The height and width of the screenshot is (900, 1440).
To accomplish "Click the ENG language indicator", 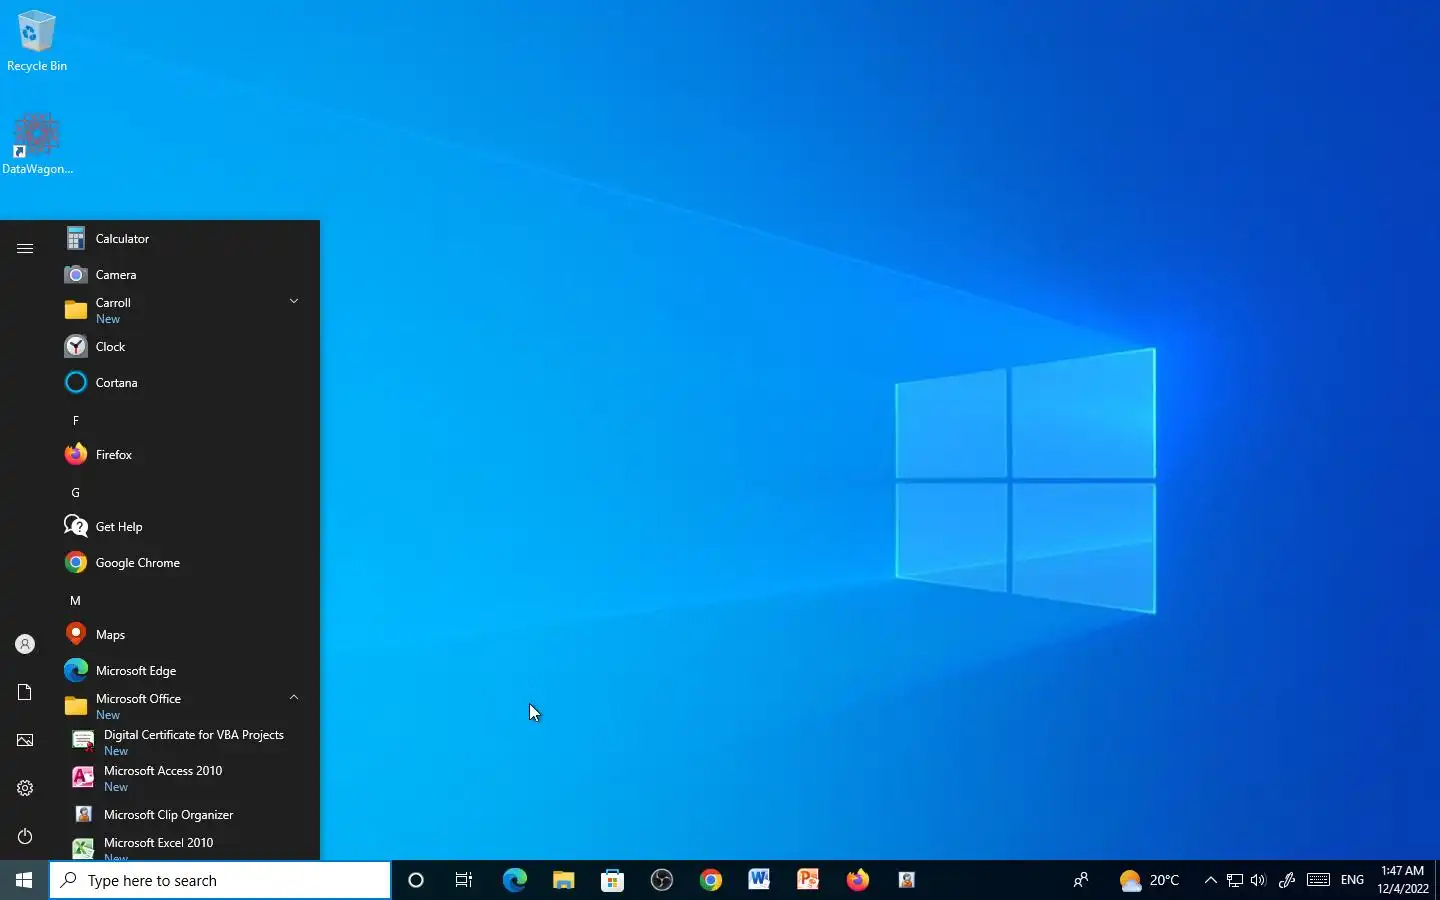I will coord(1352,880).
